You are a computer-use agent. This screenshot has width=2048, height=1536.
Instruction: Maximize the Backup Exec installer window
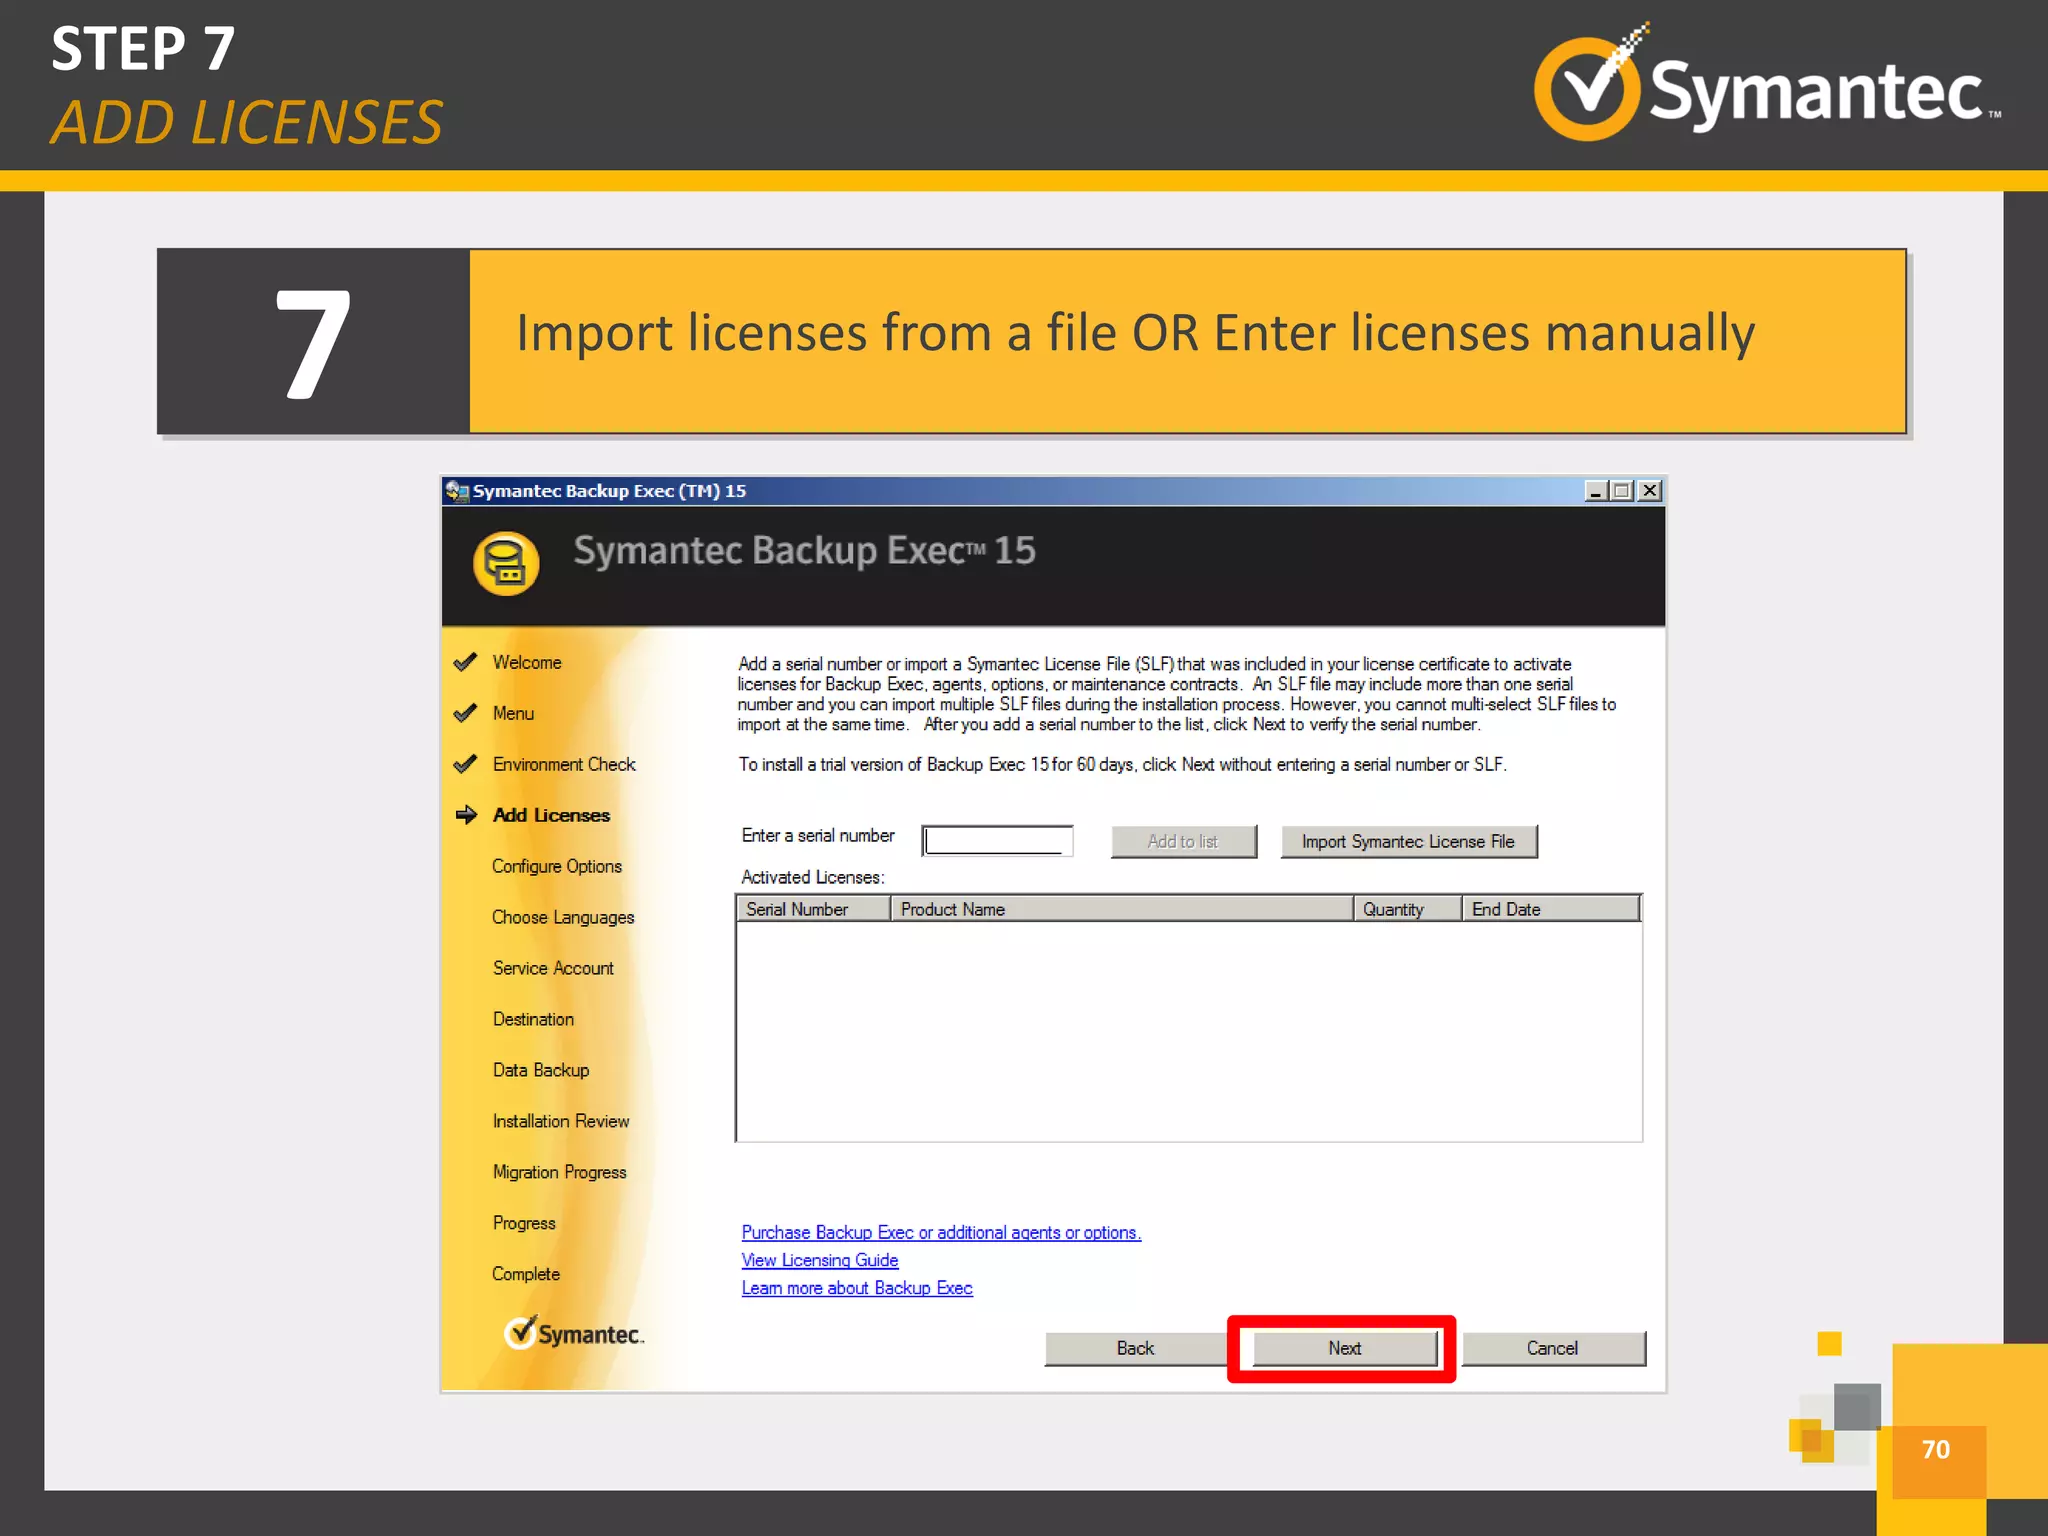tap(1622, 491)
